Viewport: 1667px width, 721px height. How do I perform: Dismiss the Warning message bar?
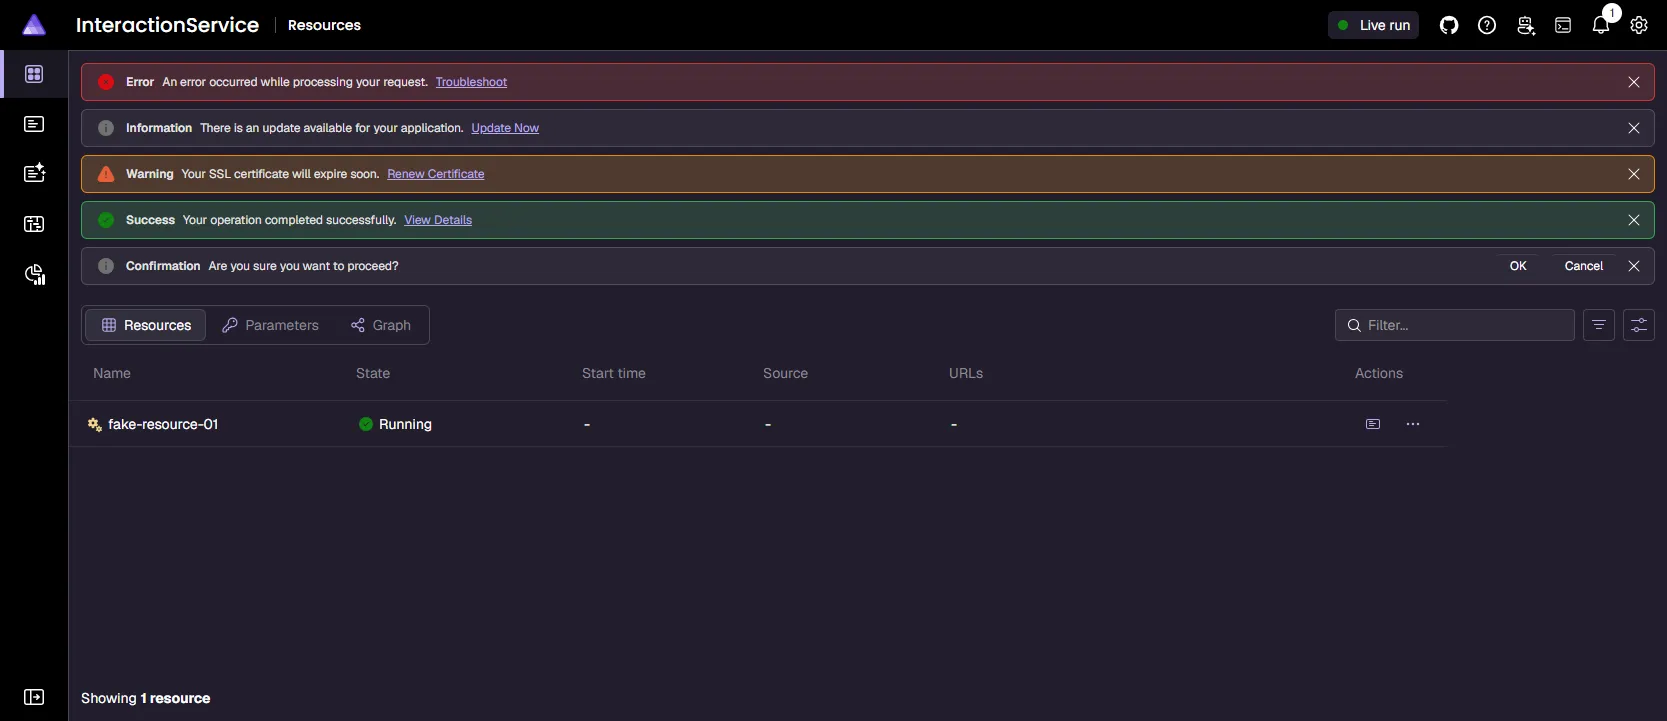pyautogui.click(x=1634, y=174)
